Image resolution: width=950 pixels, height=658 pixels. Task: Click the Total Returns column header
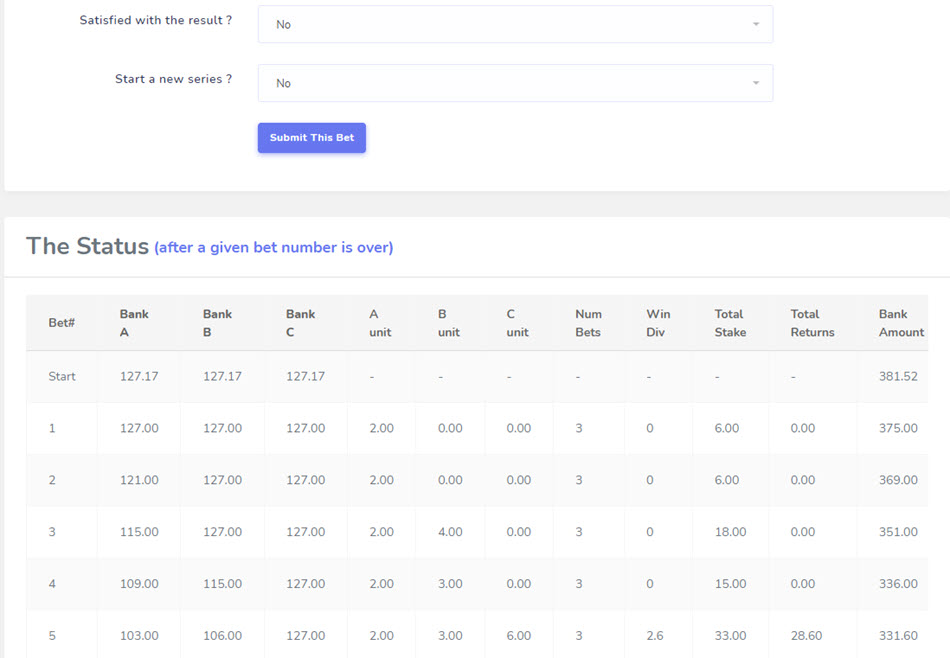click(812, 323)
